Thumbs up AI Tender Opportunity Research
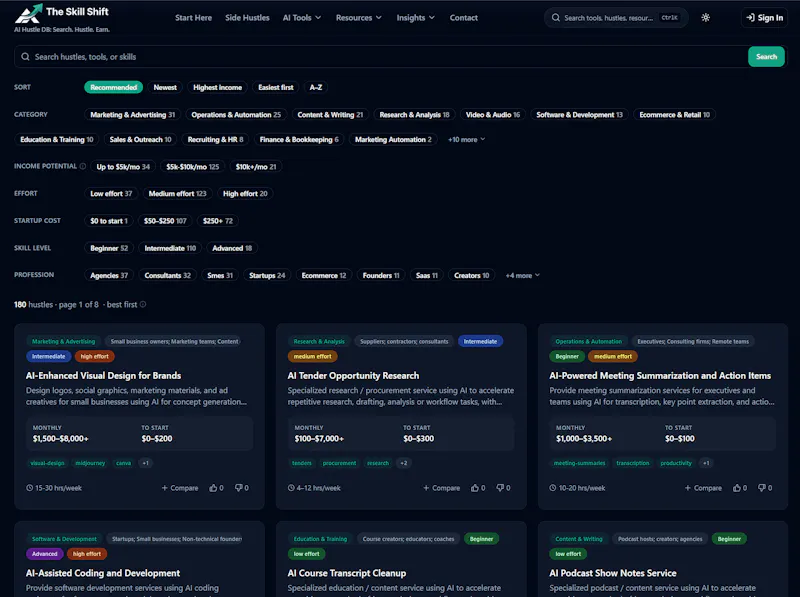 click(475, 488)
